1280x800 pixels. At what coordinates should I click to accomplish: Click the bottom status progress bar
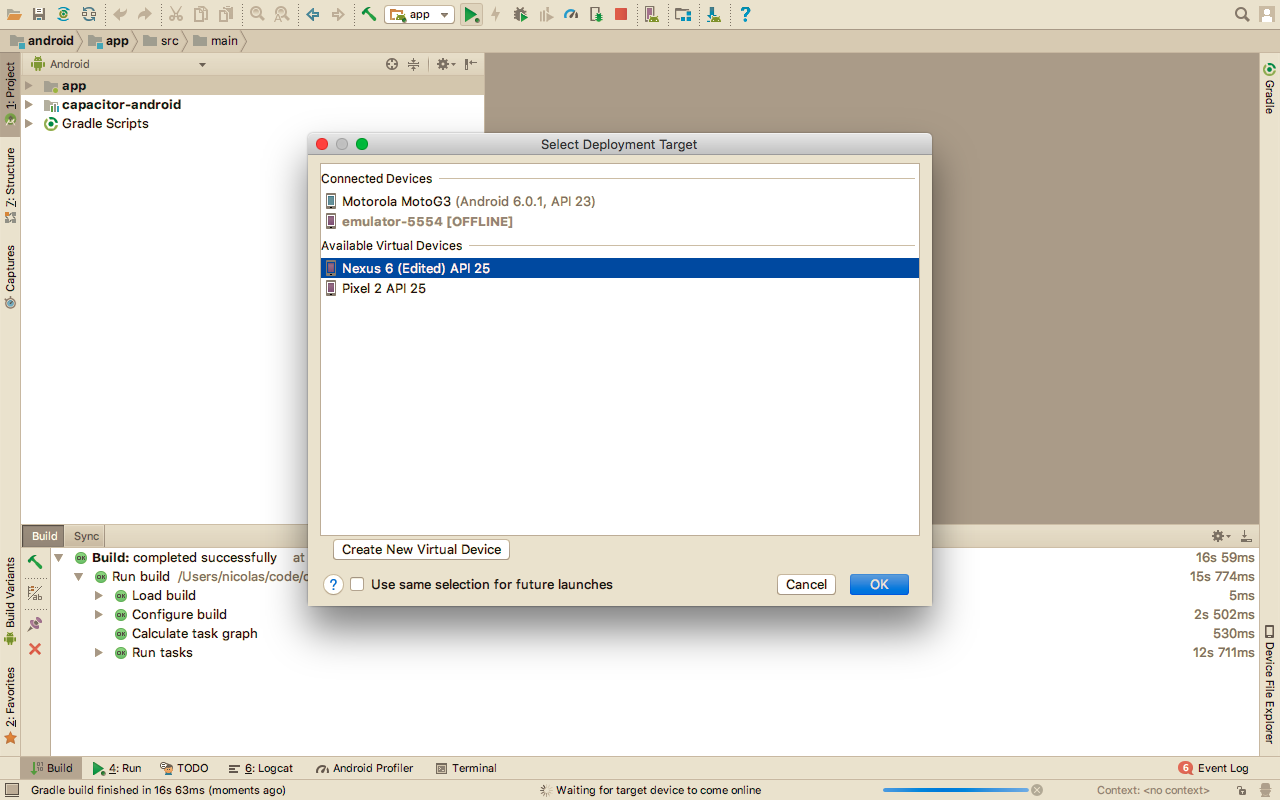(953, 789)
